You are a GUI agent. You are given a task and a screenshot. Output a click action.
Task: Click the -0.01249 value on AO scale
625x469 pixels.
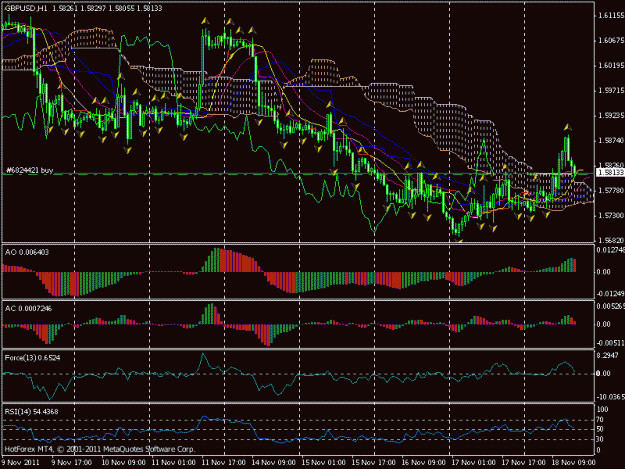click(x=611, y=294)
